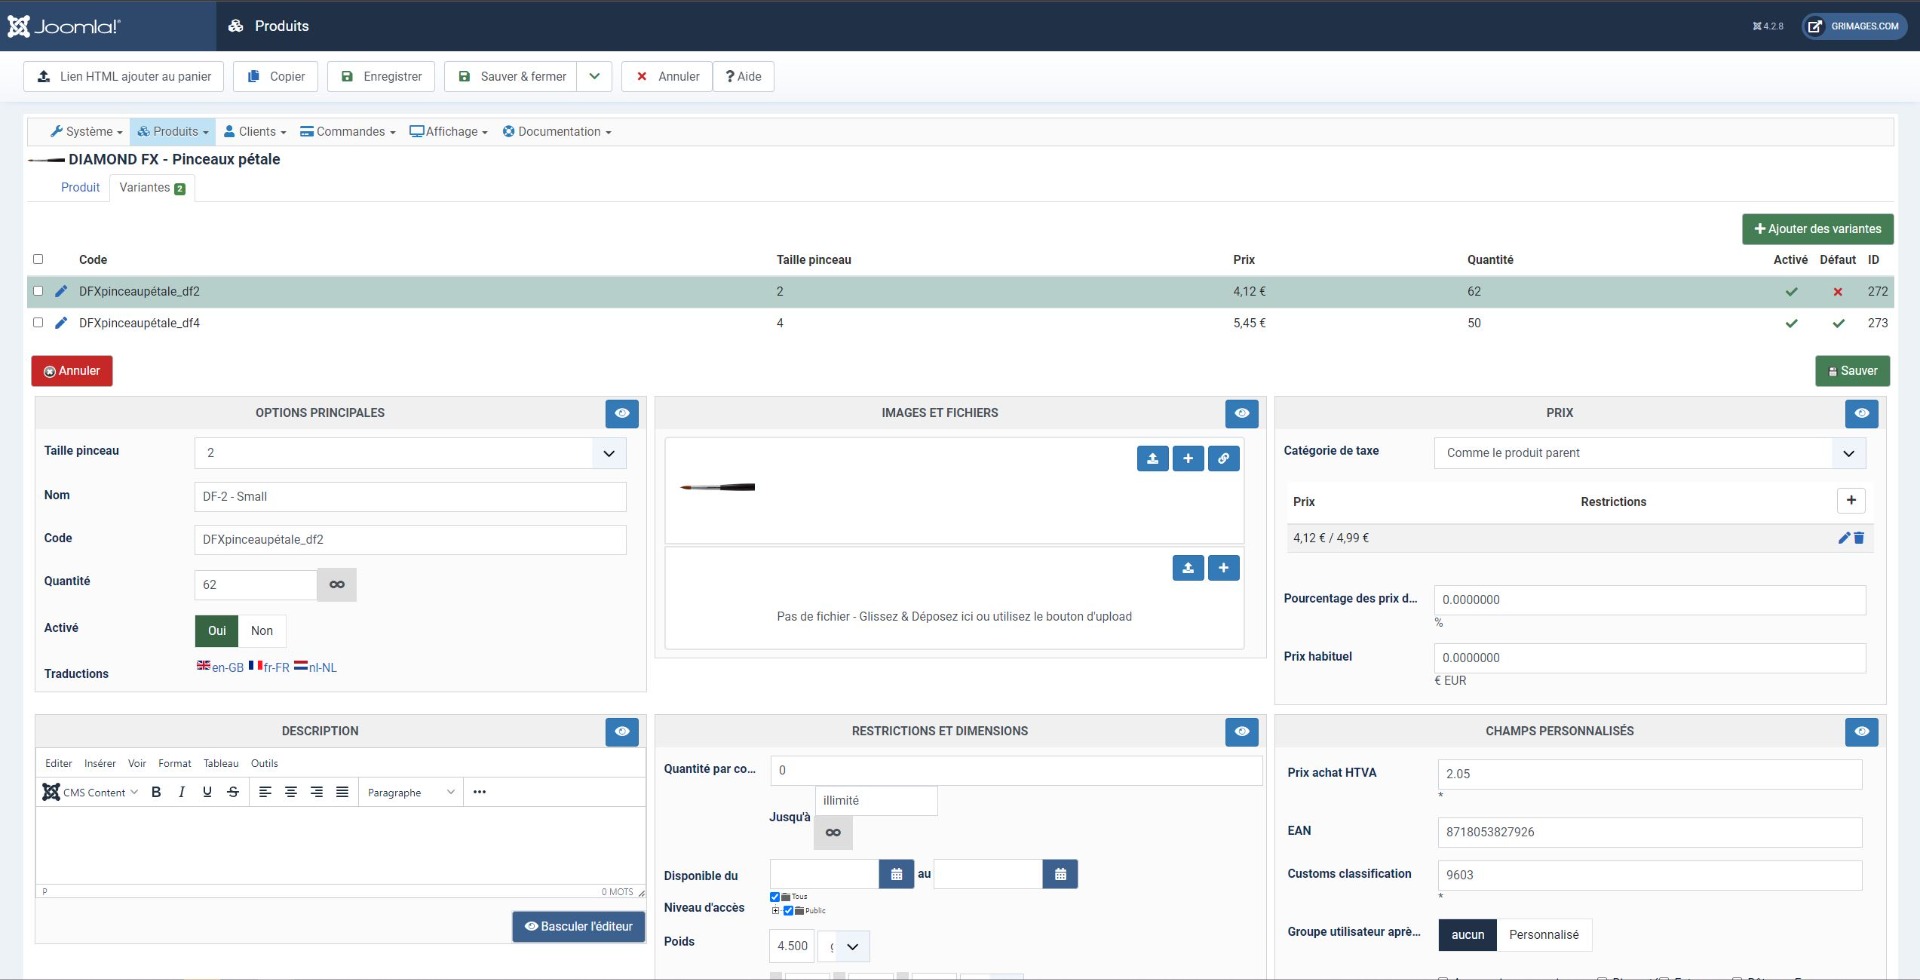
Task: Edit variant DFXpinceaupétale_df2 with pencil icon
Action: tap(61, 291)
